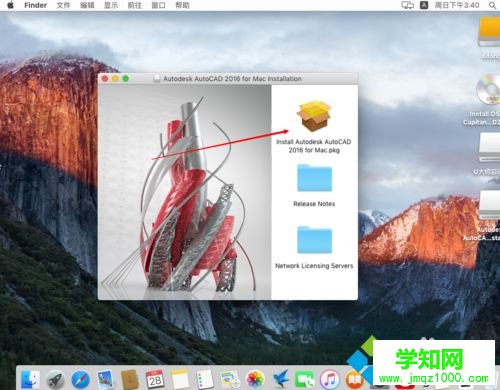Open the Install Autodesk AutoCAD 2016 package icon

click(x=314, y=116)
